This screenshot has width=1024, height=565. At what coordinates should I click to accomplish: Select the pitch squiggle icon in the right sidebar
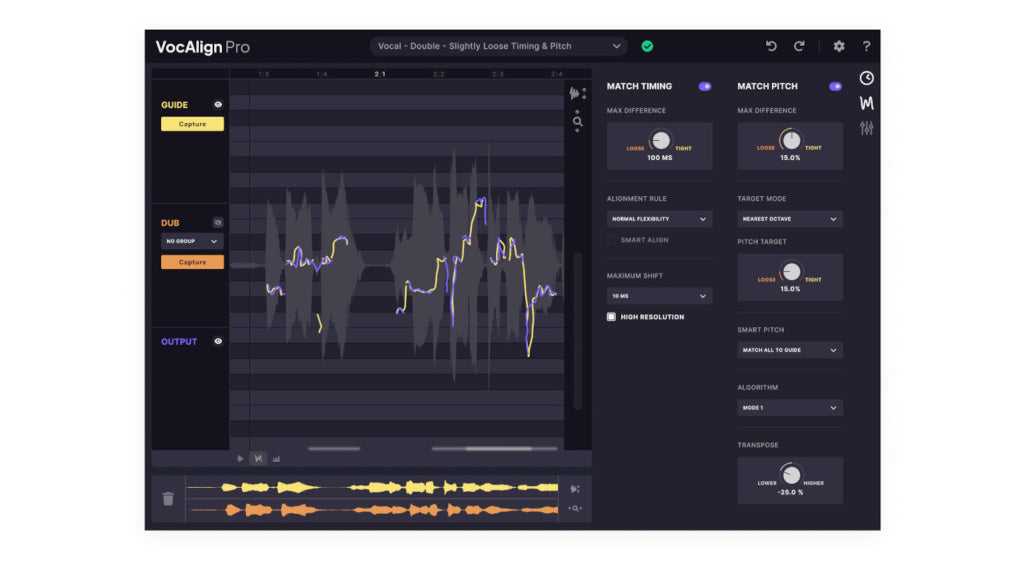866,103
